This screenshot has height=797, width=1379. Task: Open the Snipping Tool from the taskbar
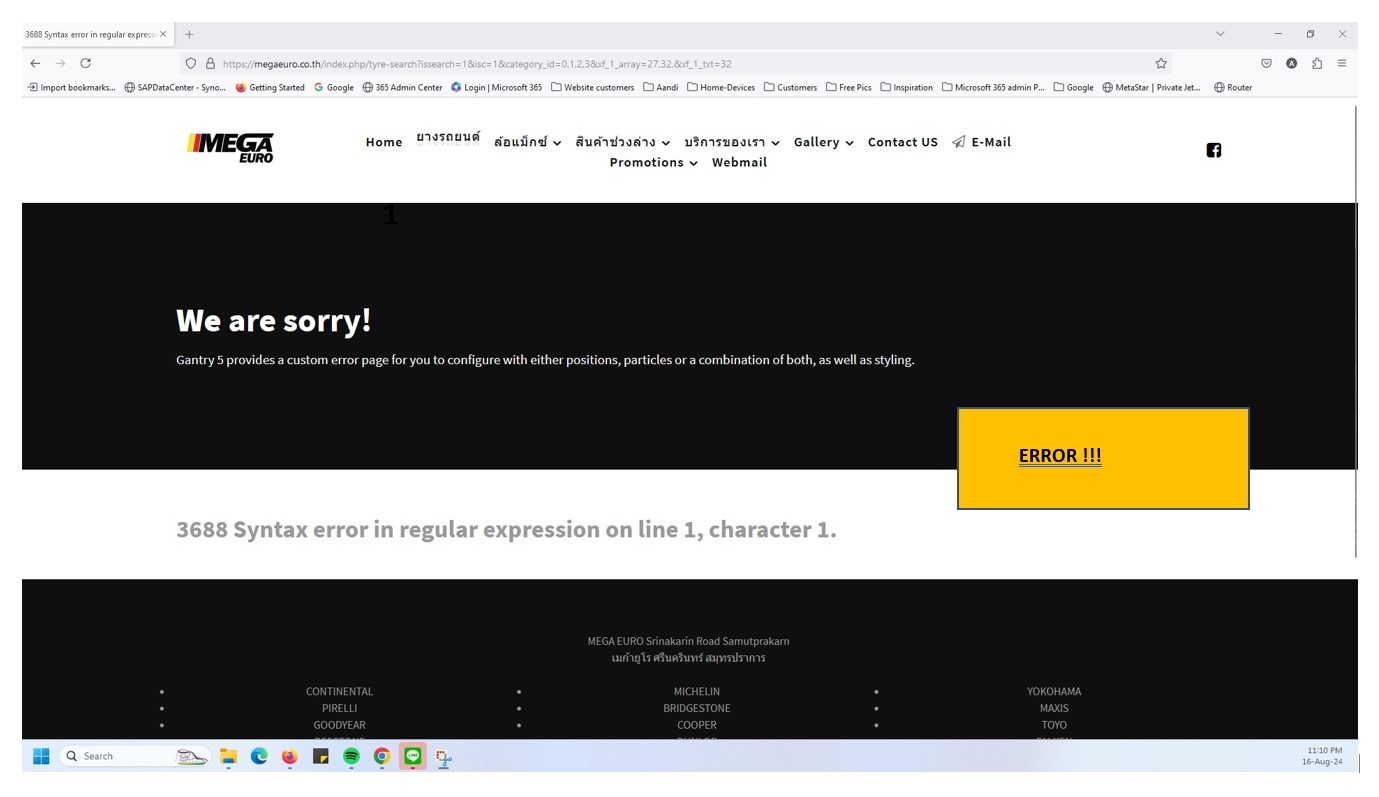443,758
